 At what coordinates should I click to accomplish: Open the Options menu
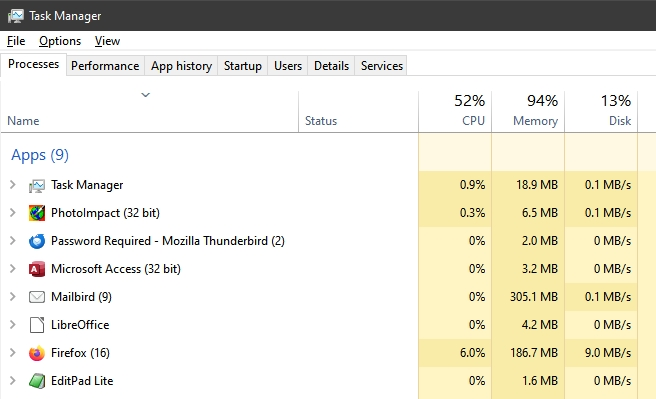tap(60, 41)
